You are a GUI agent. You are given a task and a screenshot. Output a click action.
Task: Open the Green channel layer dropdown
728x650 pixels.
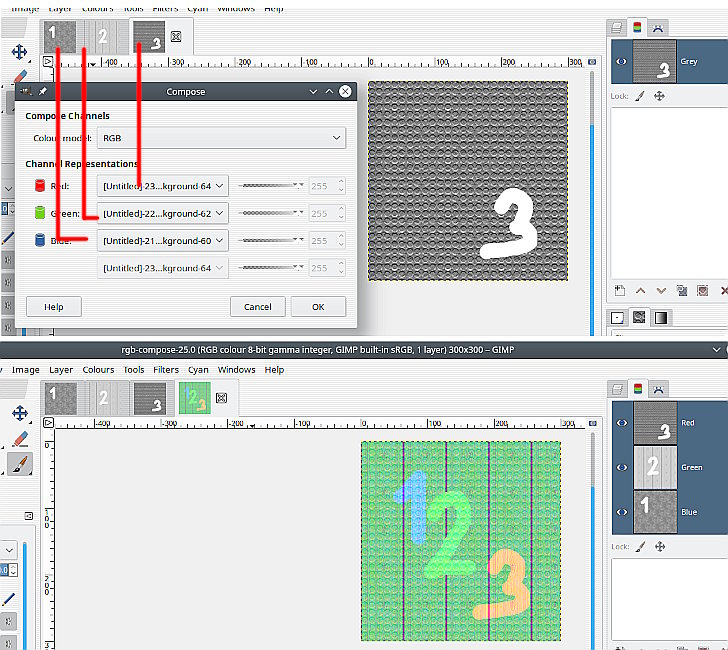coord(162,214)
